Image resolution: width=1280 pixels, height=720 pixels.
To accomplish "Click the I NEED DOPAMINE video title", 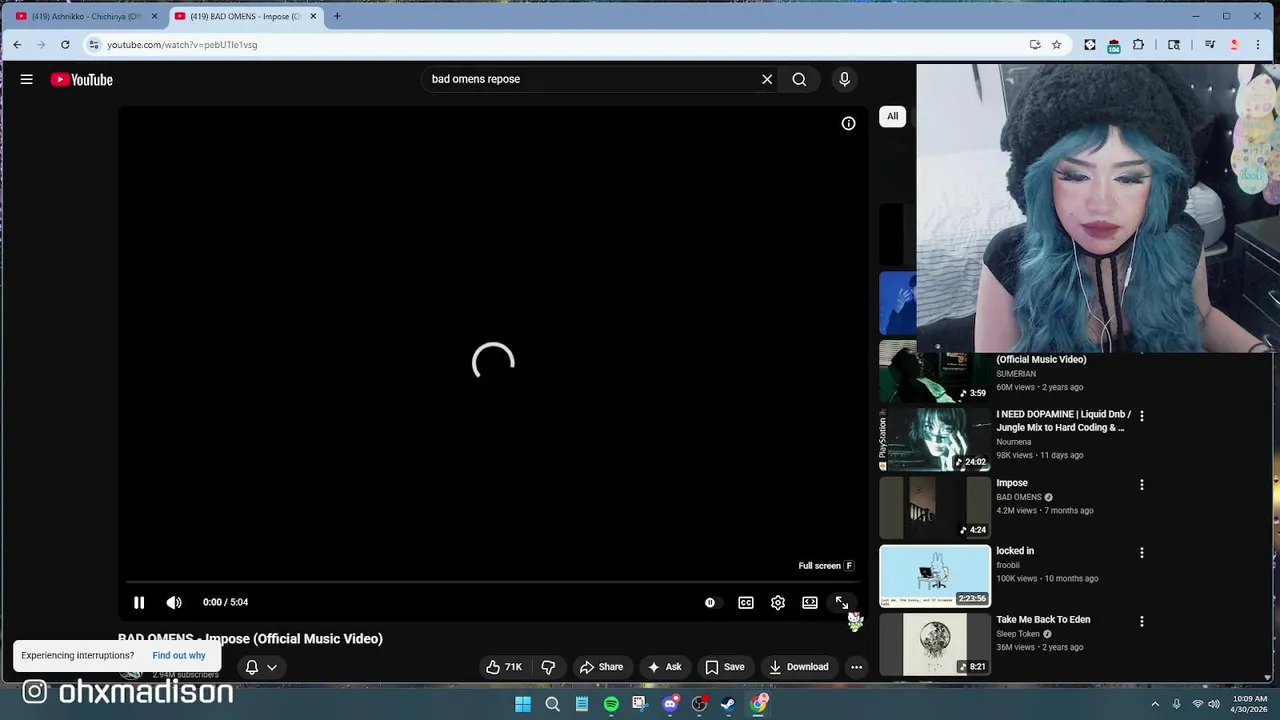I will pyautogui.click(x=1063, y=421).
